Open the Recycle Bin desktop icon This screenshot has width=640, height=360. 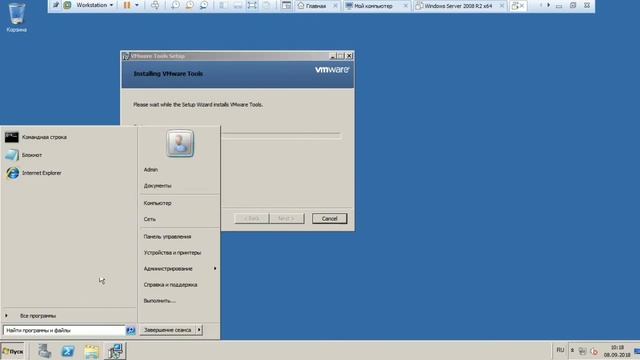[x=17, y=17]
